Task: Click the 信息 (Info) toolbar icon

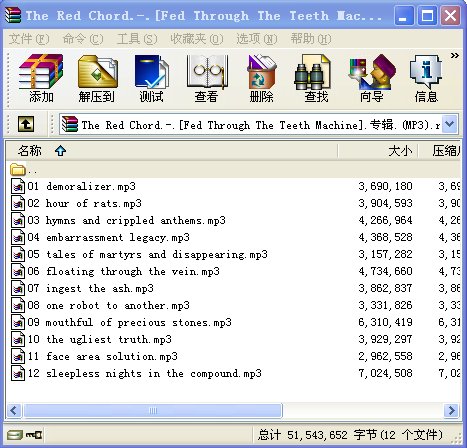Action: (x=426, y=78)
